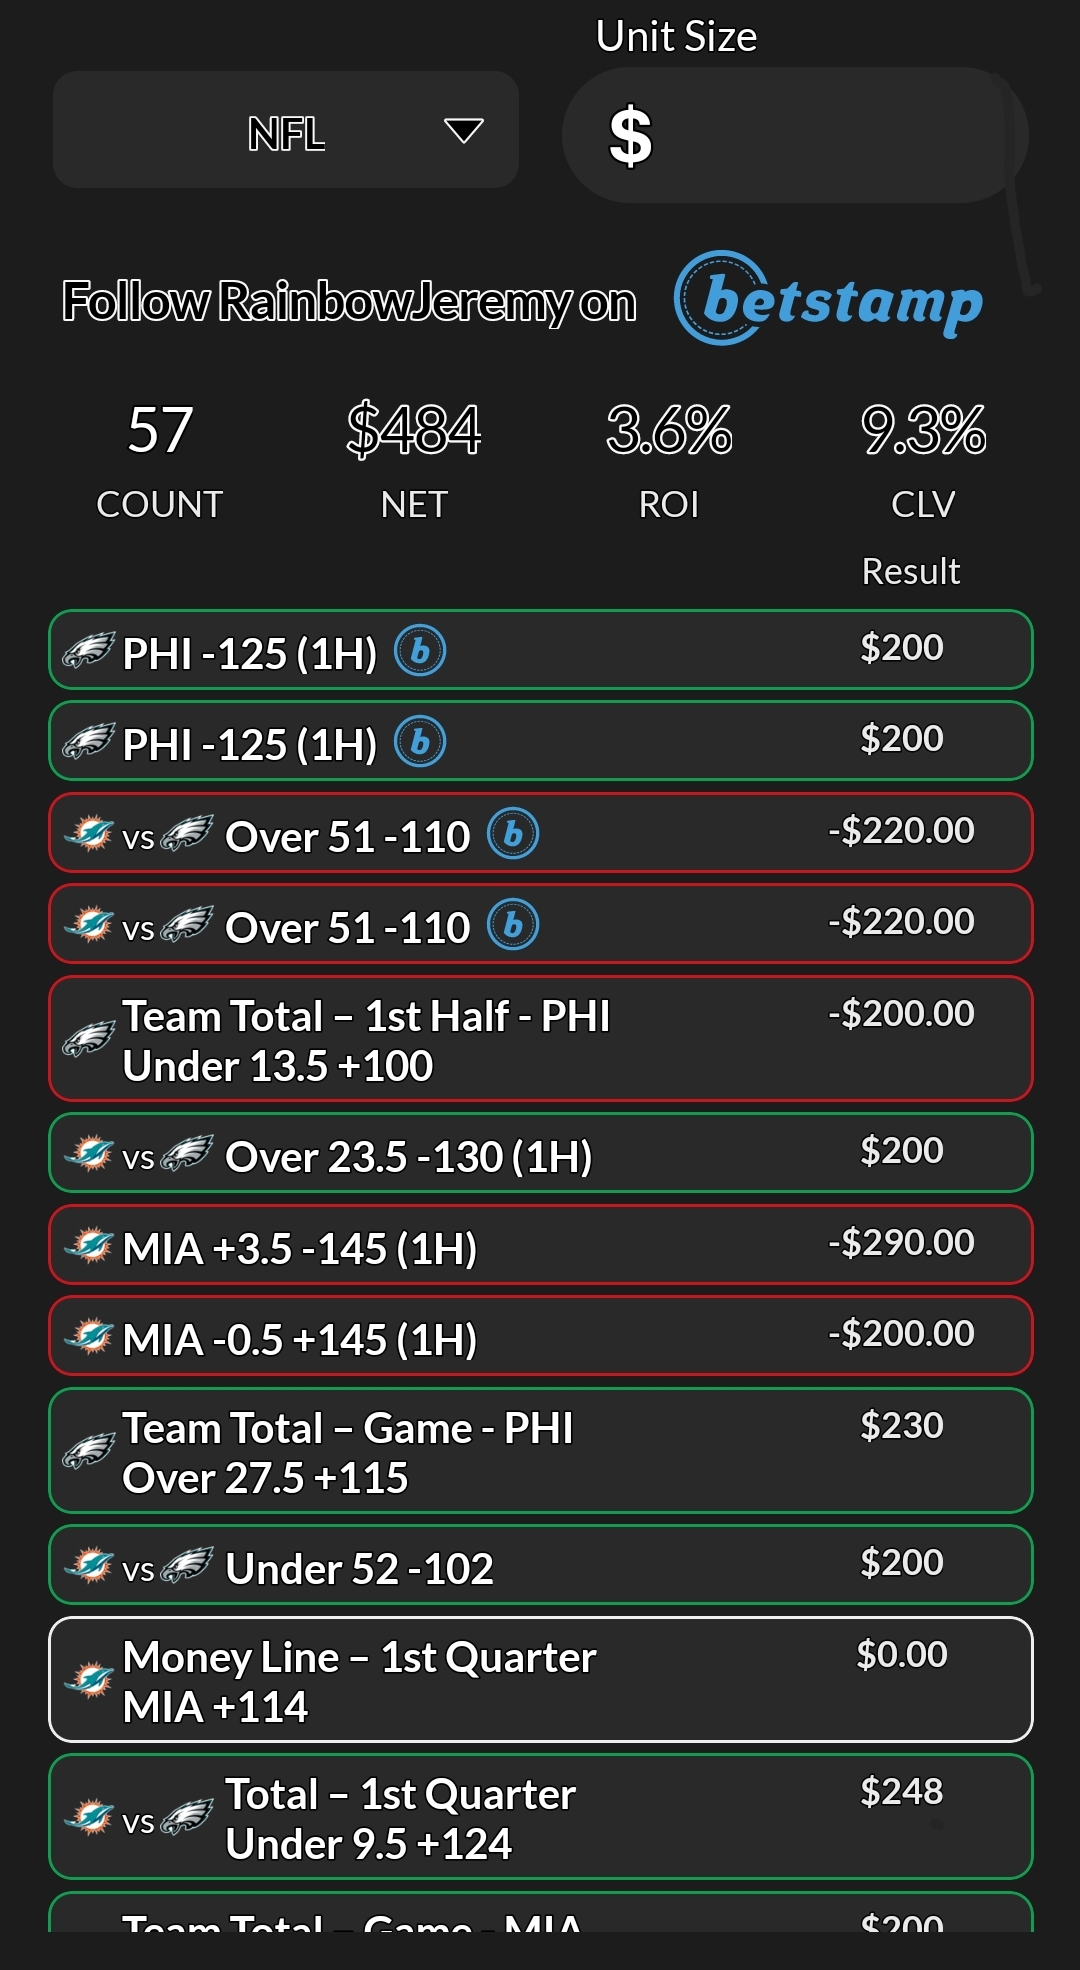Screen dimensions: 1080x1970
Task: Click betstamp badge on second Over 51 bet
Action: [513, 925]
